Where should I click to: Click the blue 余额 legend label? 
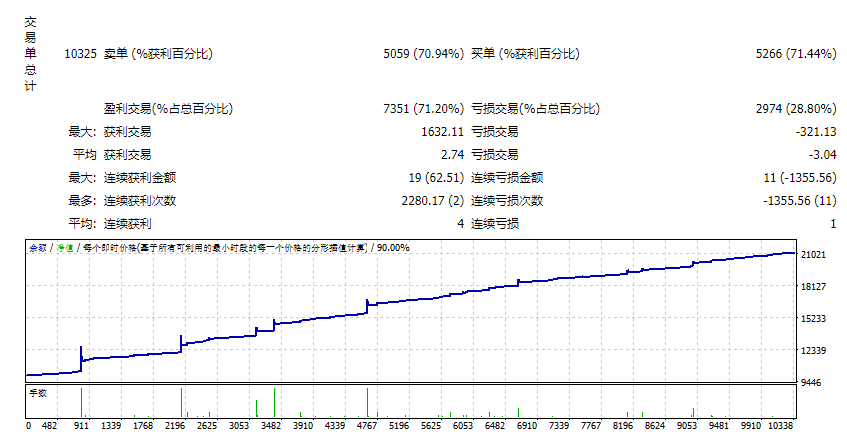coord(38,248)
